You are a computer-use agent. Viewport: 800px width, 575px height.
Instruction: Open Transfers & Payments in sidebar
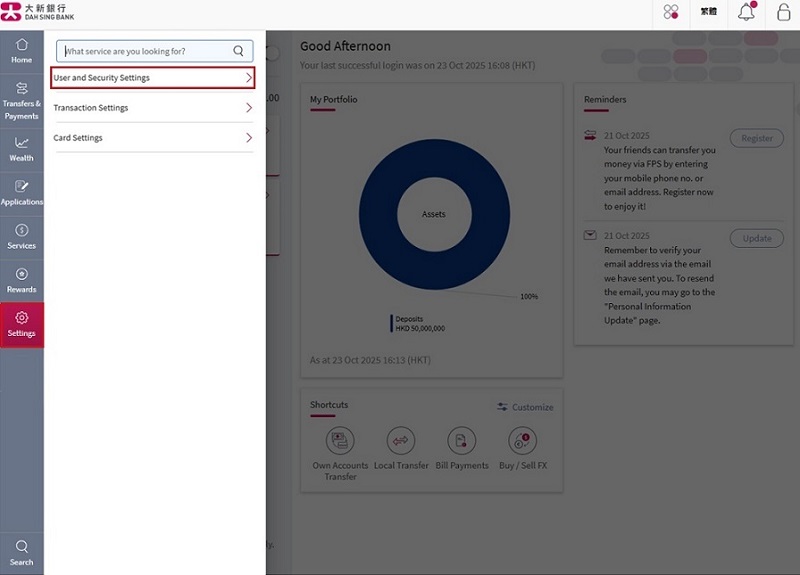[x=21, y=100]
